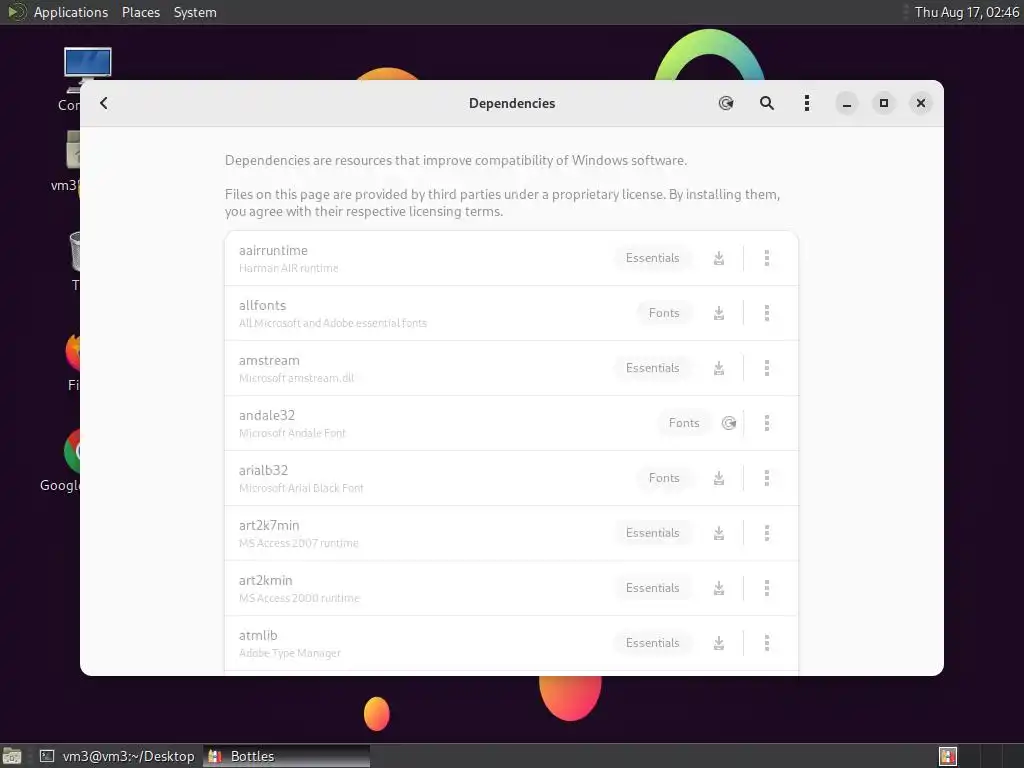Download the art2k7min dependency
This screenshot has height=768, width=1024.
click(718, 533)
